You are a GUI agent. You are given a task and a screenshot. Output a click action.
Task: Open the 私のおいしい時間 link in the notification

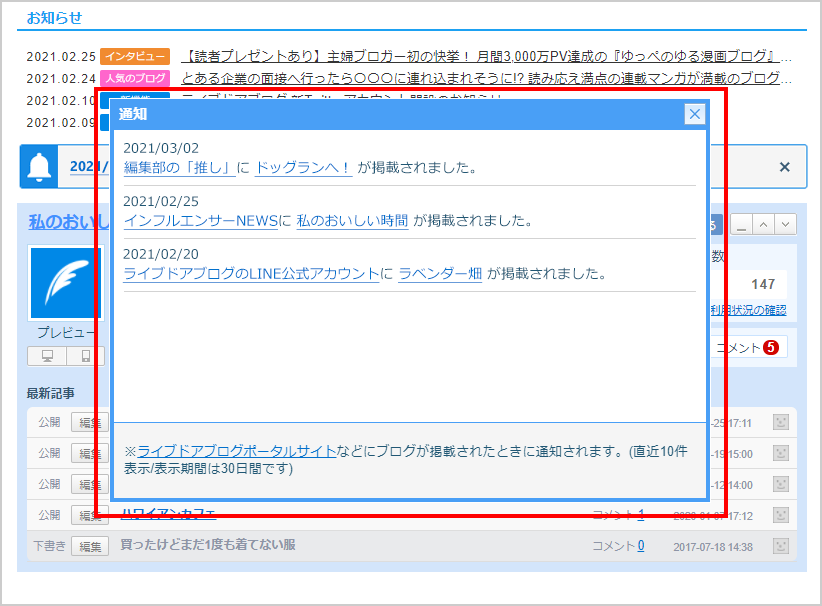352,221
